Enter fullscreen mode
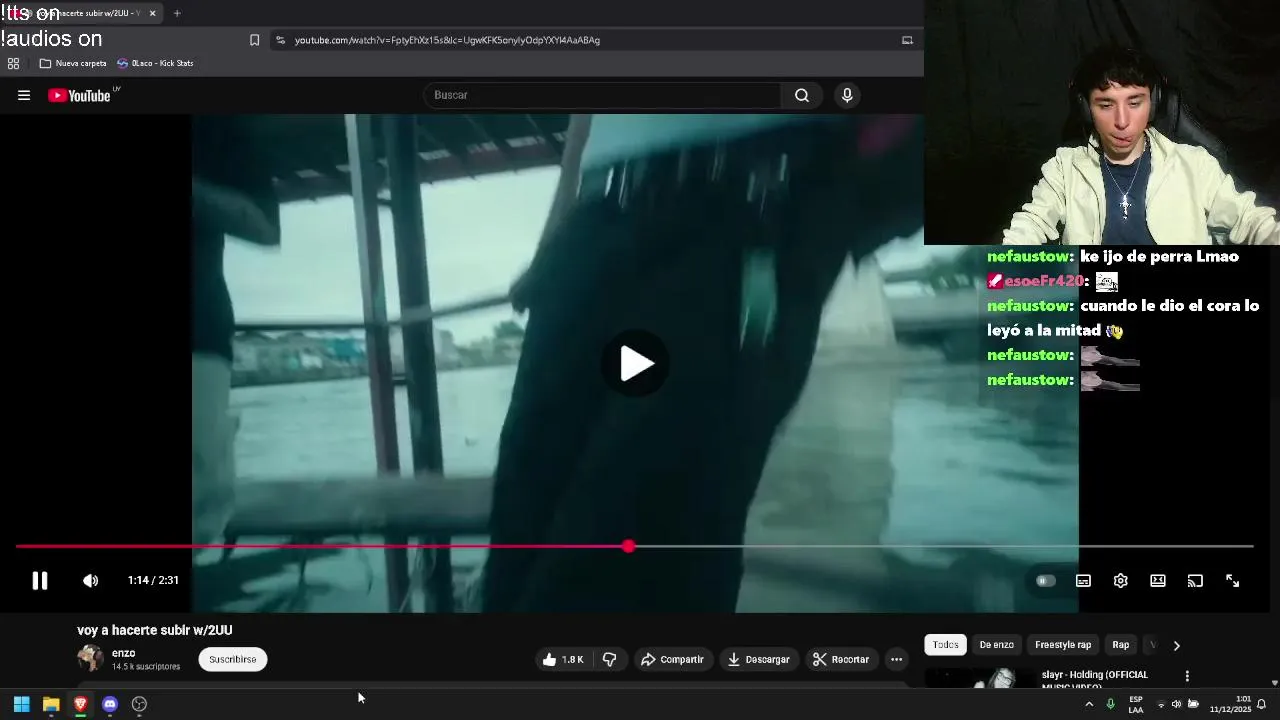This screenshot has width=1280, height=720. pos(1233,580)
